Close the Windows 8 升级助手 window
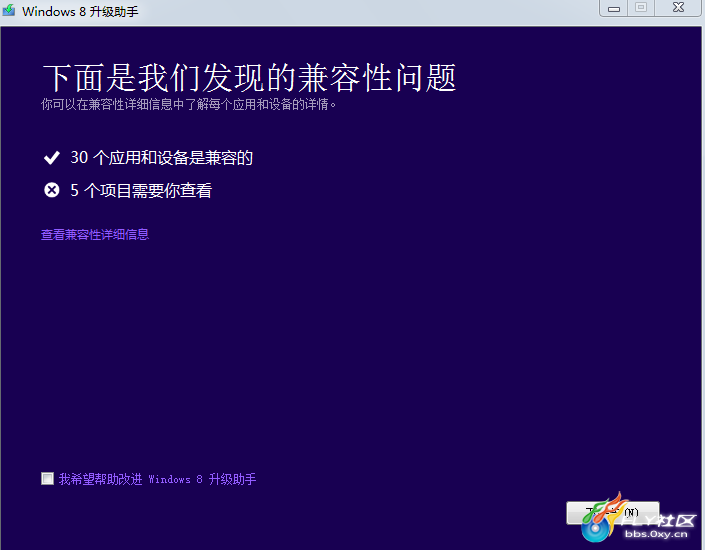Image resolution: width=705 pixels, height=550 pixels. (678, 8)
